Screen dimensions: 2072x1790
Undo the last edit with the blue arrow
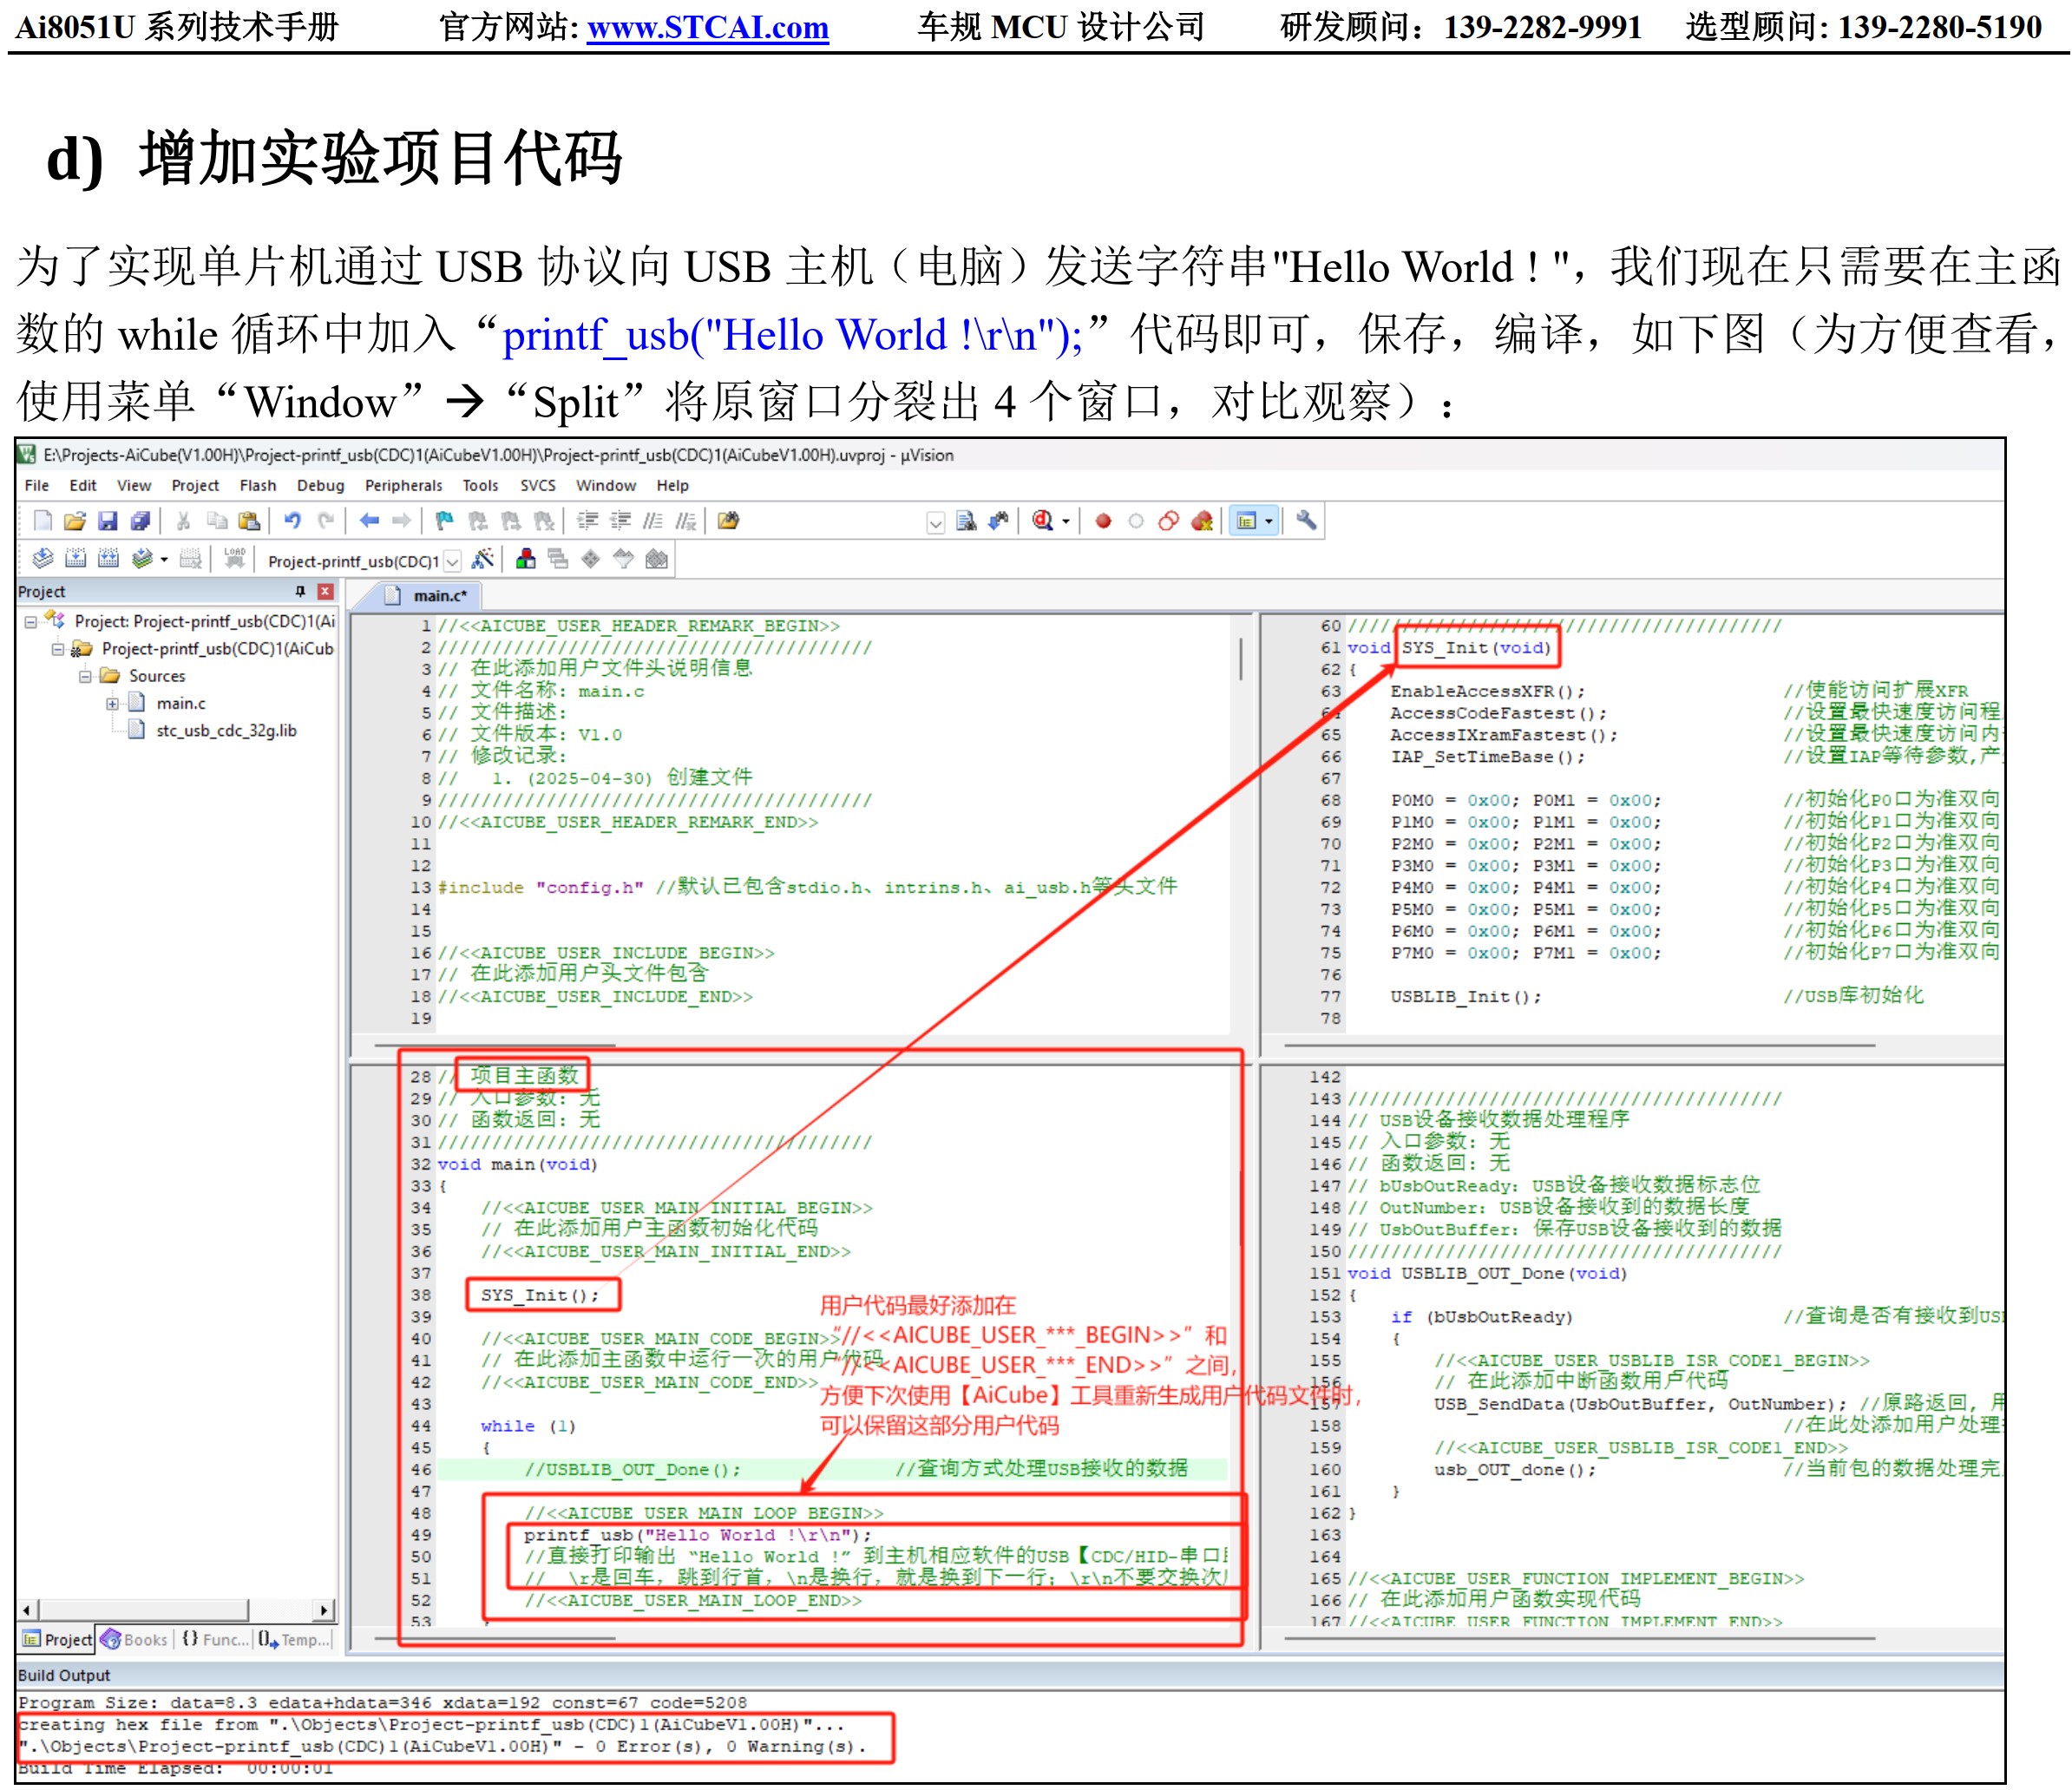(x=293, y=521)
